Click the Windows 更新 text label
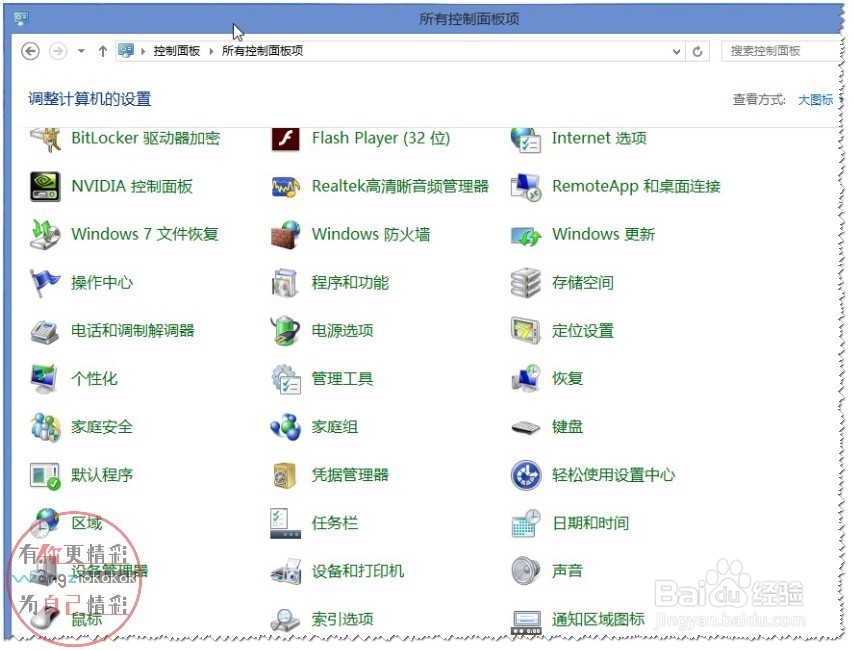This screenshot has height=650, width=854. click(603, 234)
